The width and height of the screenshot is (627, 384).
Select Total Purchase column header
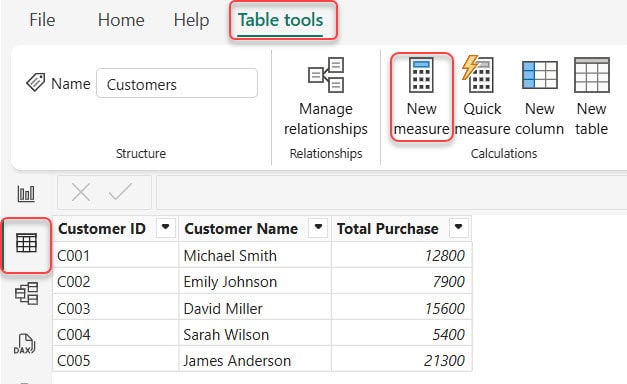point(387,228)
